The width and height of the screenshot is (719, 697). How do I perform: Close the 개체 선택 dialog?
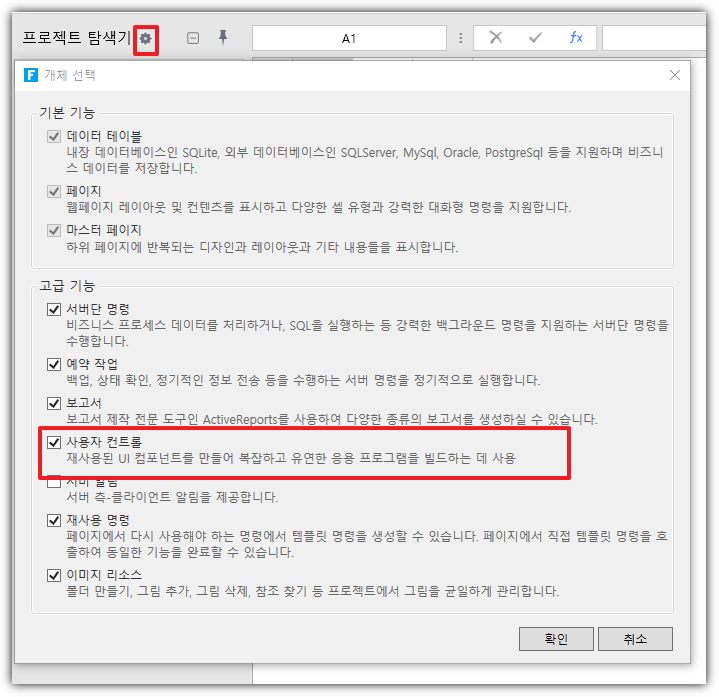click(x=675, y=75)
